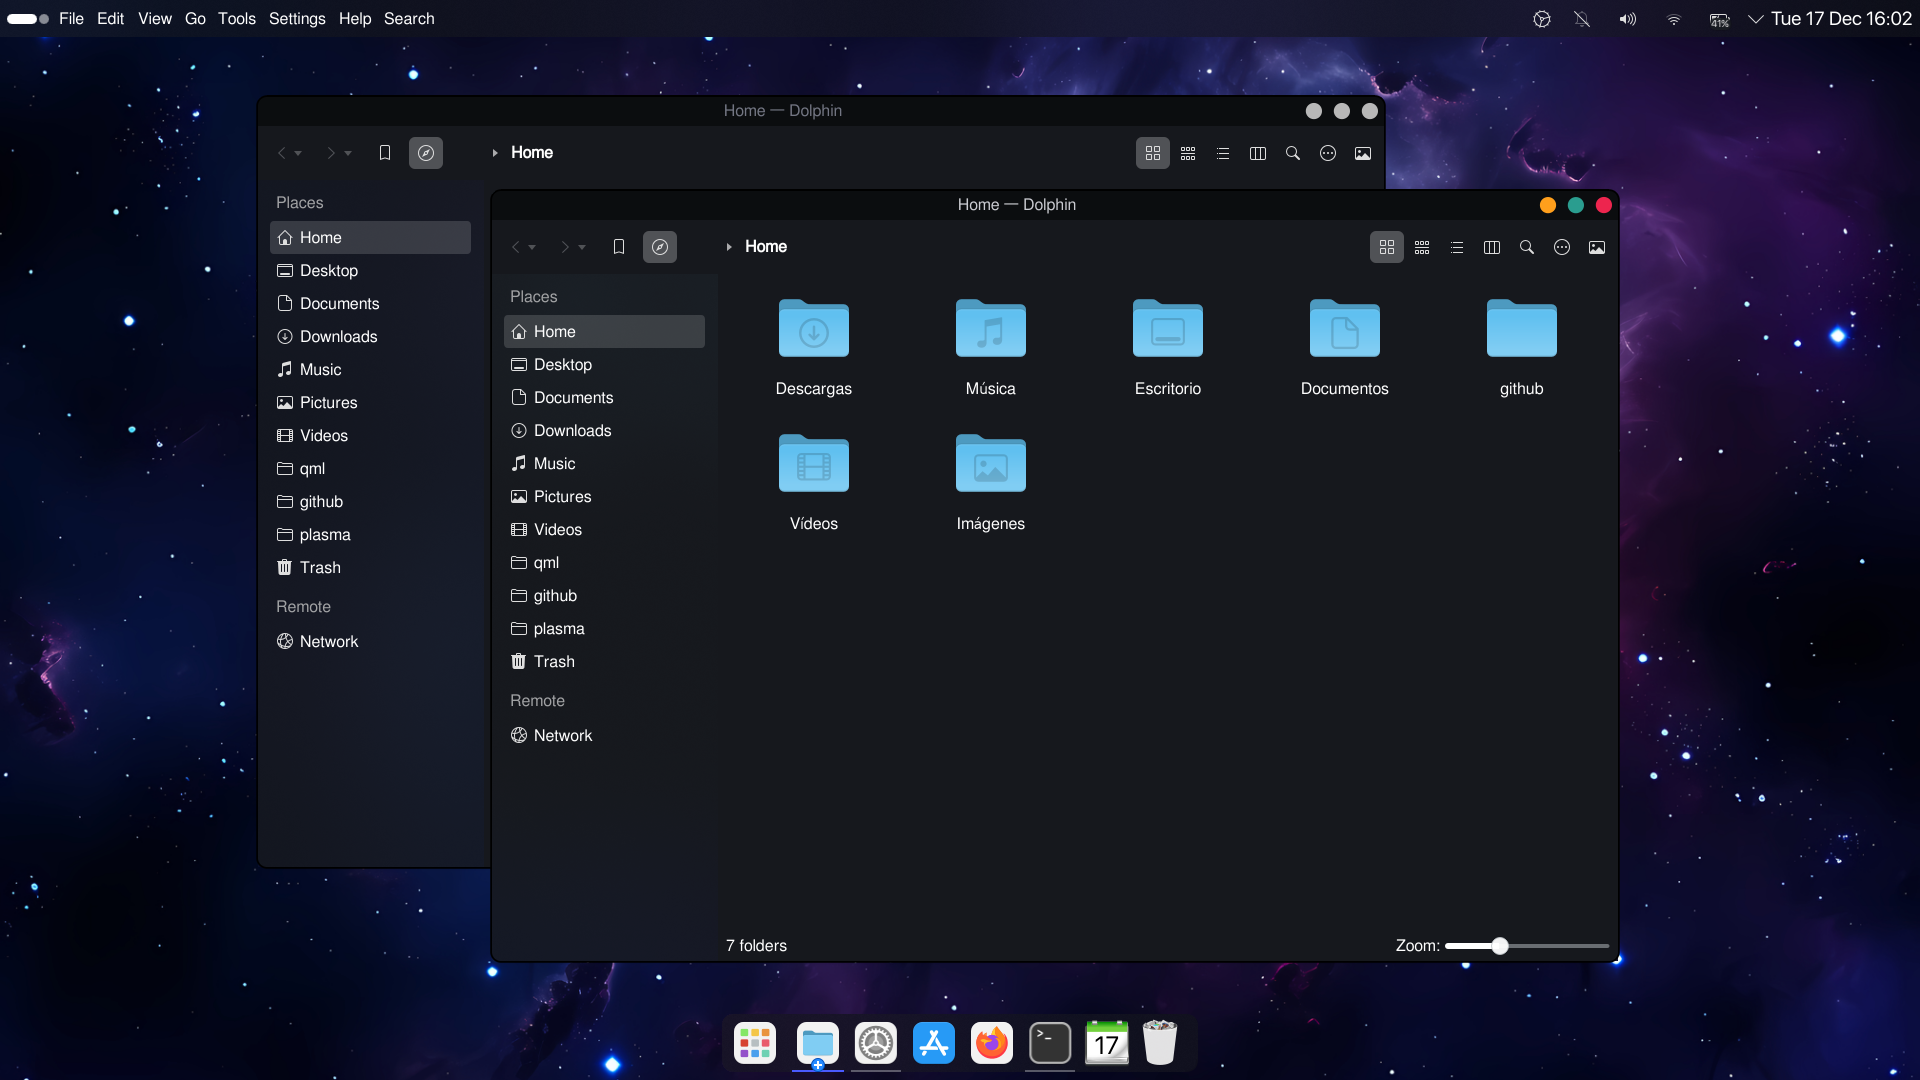Screen dimensions: 1920x1080
Task: Toggle the compass location button in front window
Action: point(660,247)
